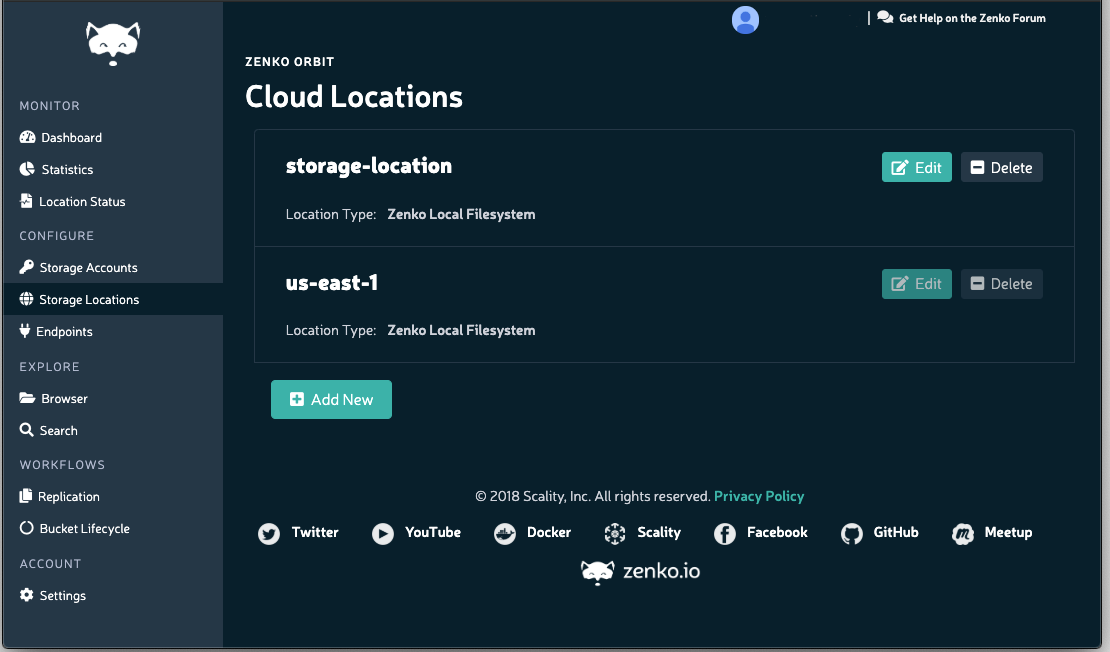This screenshot has height=652, width=1110.
Task: Click the zenko.io footer logo
Action: (640, 571)
